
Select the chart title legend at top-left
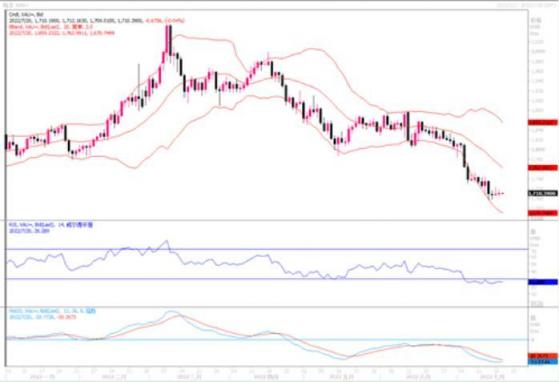(26, 14)
